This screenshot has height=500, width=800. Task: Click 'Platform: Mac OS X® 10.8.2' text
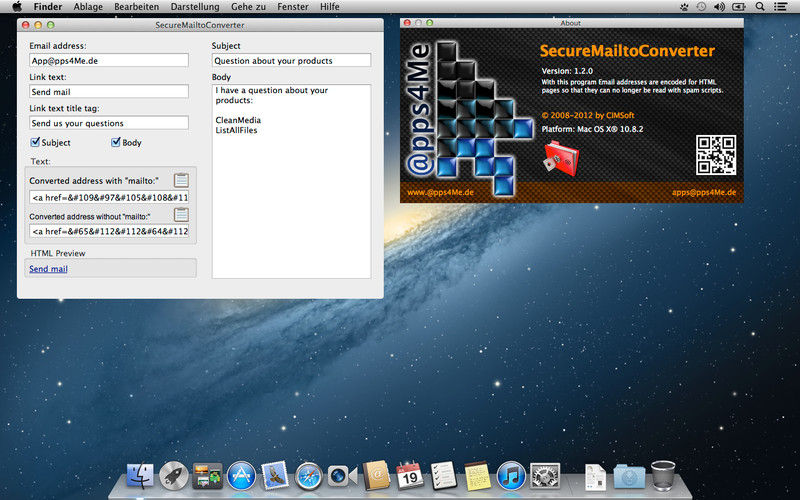[x=592, y=129]
